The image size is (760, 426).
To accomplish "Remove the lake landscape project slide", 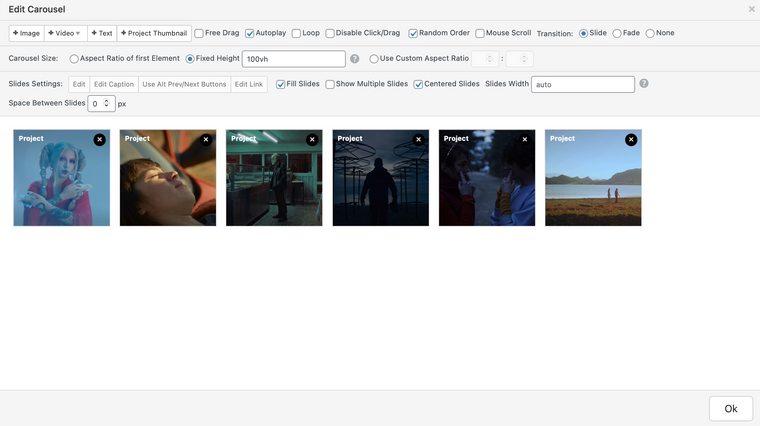I will pyautogui.click(x=631, y=140).
